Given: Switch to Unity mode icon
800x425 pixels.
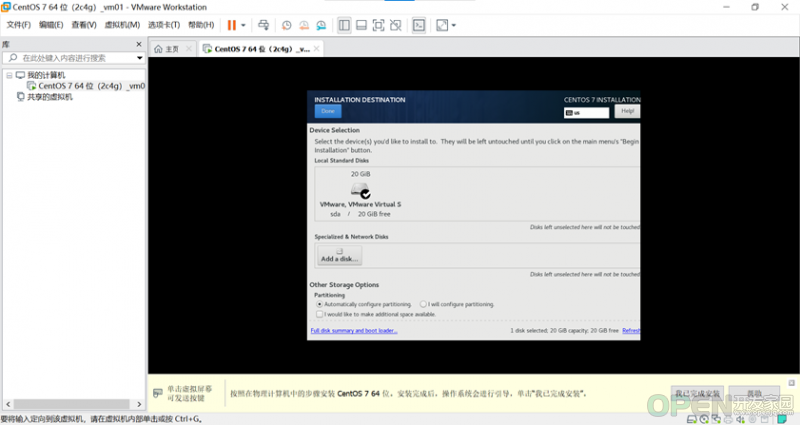Looking at the screenshot, I should click(x=395, y=25).
